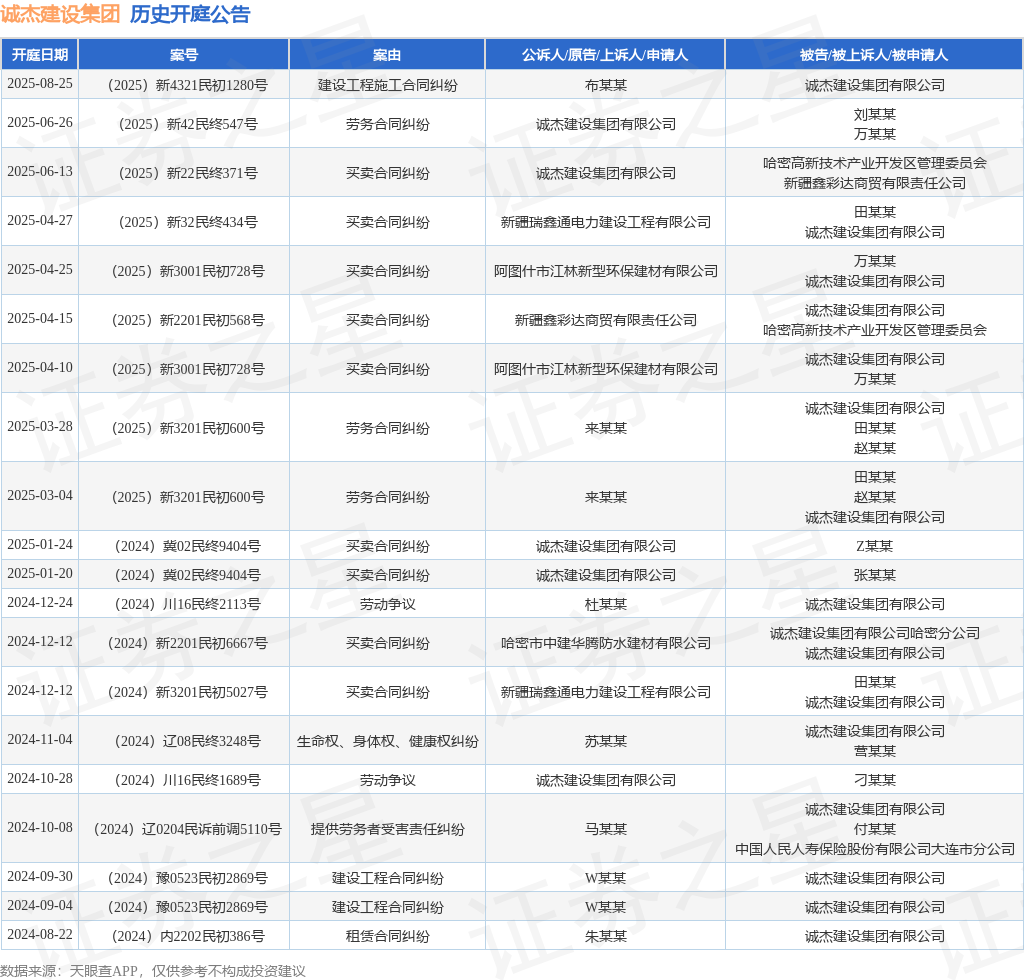Select defendant 诚杰建设集团有限公司哈密分公司
This screenshot has width=1024, height=980.
pyautogui.click(x=874, y=633)
